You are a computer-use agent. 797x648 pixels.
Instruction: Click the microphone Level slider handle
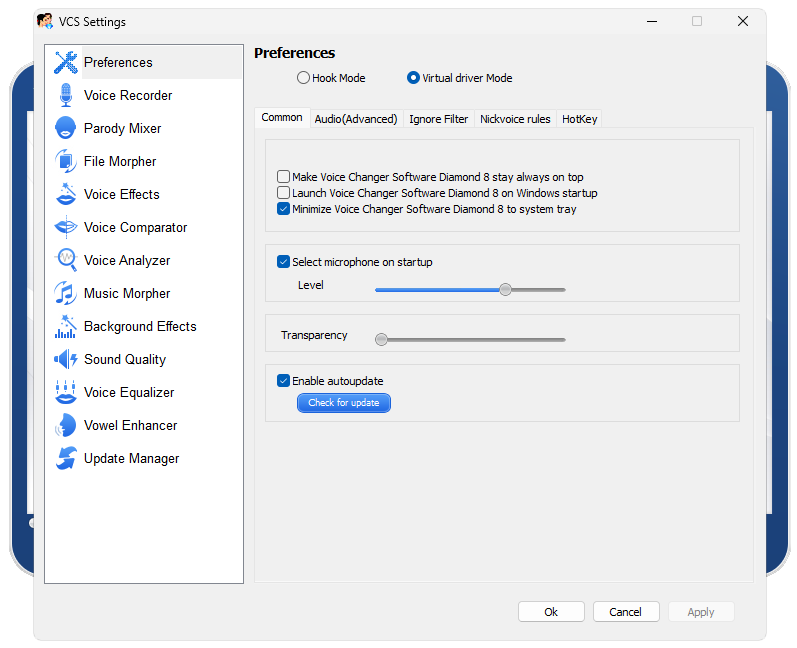[x=506, y=289]
